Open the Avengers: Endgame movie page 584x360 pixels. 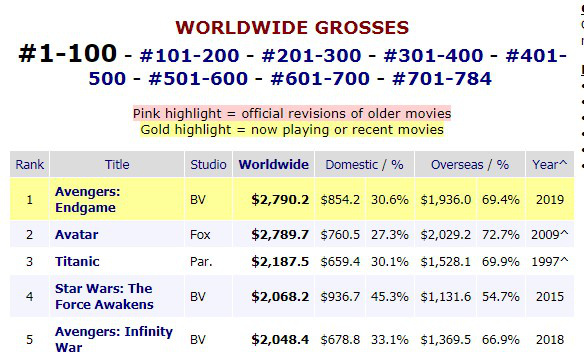(88, 200)
